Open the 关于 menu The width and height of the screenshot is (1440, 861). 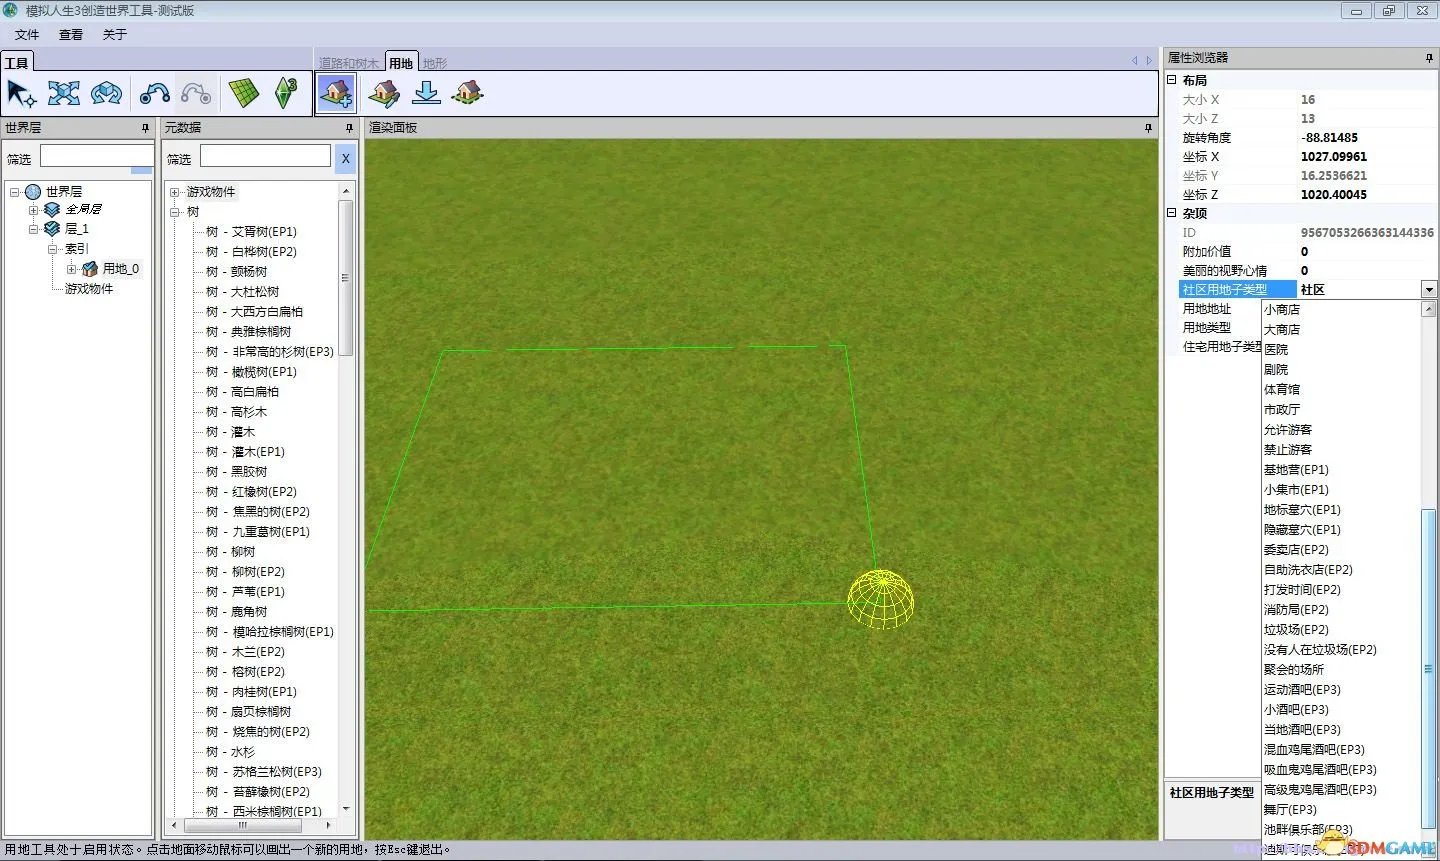point(115,34)
